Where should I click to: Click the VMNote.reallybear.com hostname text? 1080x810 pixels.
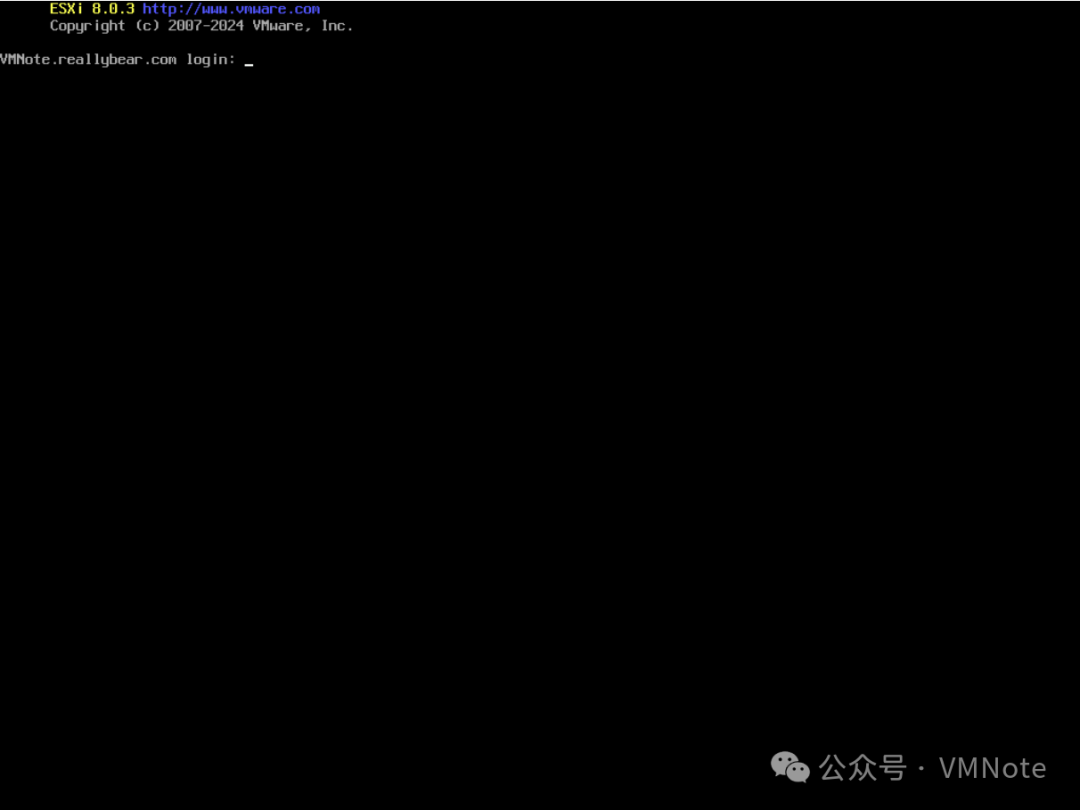(88, 60)
